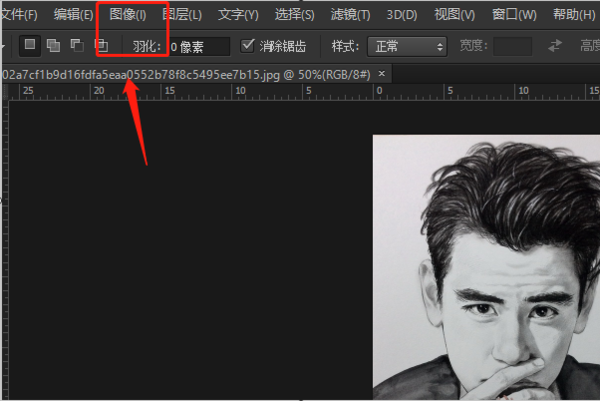Select the Subtract from Selection icon

tap(77, 46)
